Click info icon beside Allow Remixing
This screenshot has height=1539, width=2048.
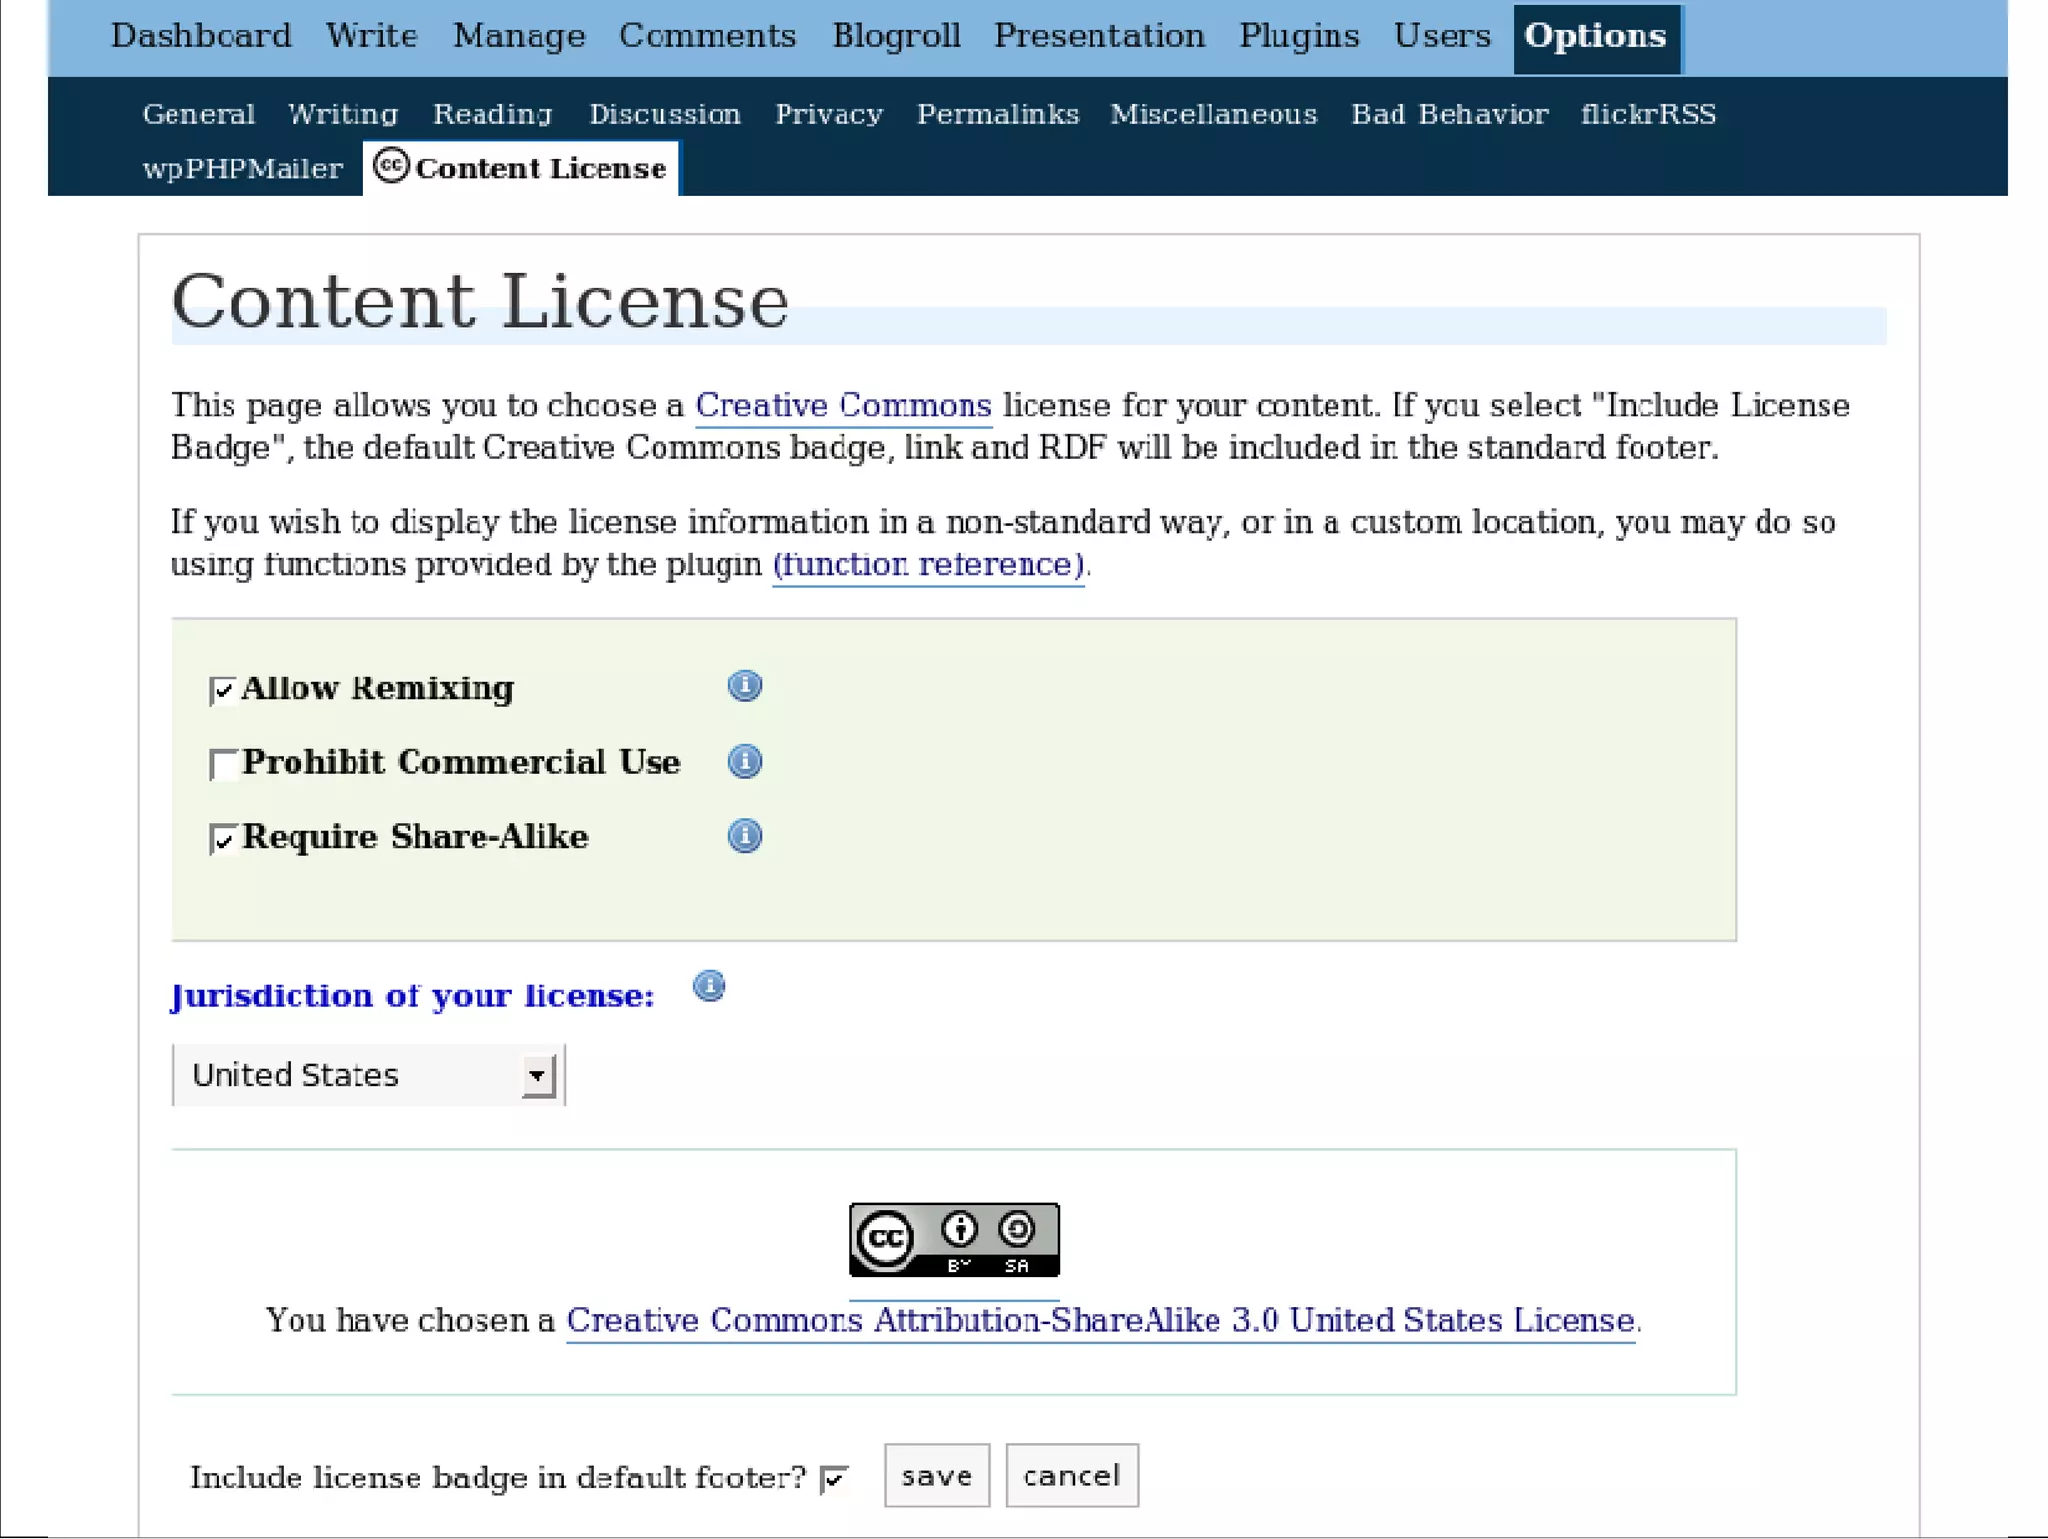(x=744, y=686)
